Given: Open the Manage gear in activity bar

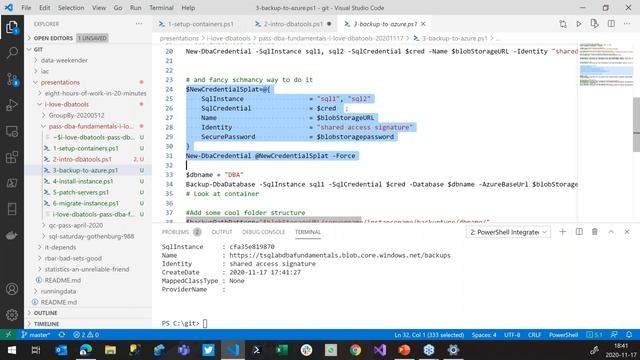Looking at the screenshot, I should 12,315.
